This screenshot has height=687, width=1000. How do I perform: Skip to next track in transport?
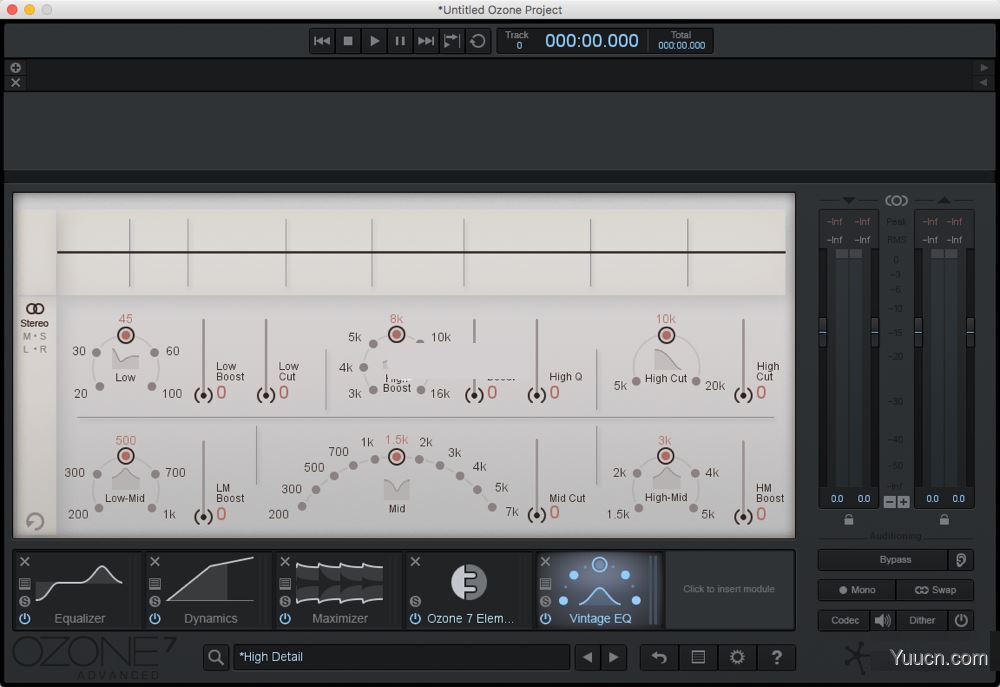tap(425, 41)
